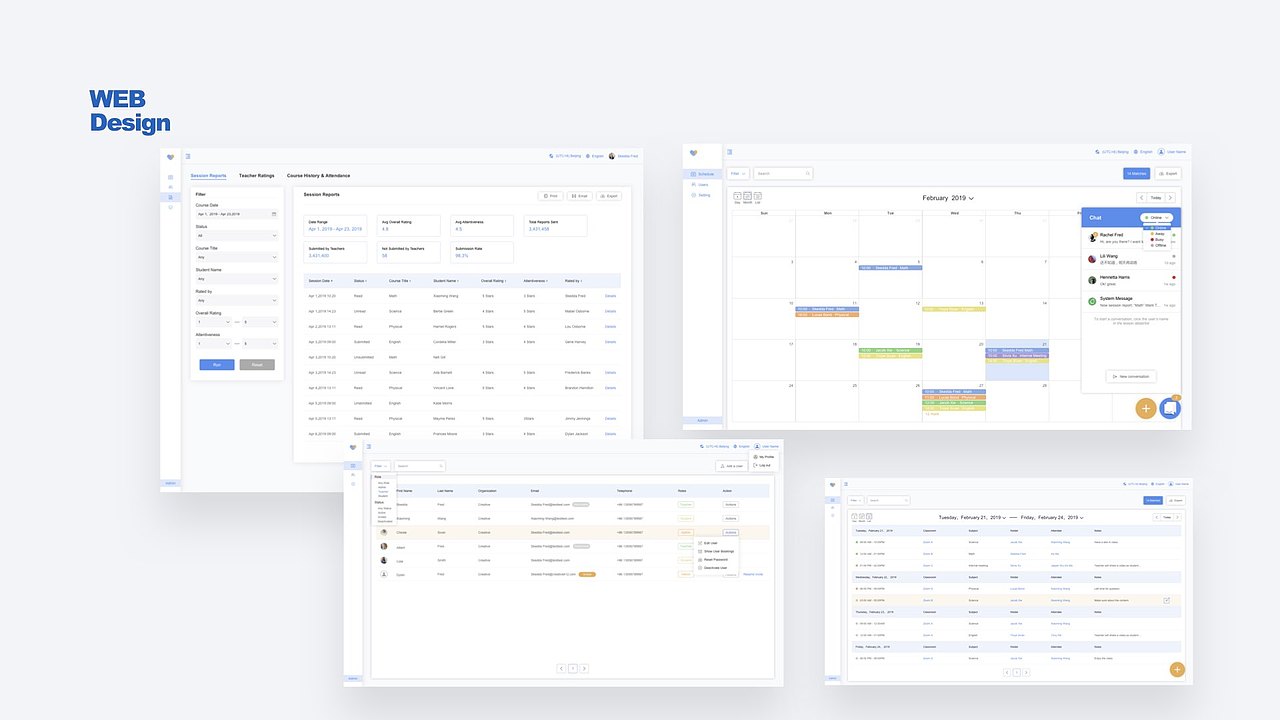Click the Today button in calendar

(x=1156, y=198)
